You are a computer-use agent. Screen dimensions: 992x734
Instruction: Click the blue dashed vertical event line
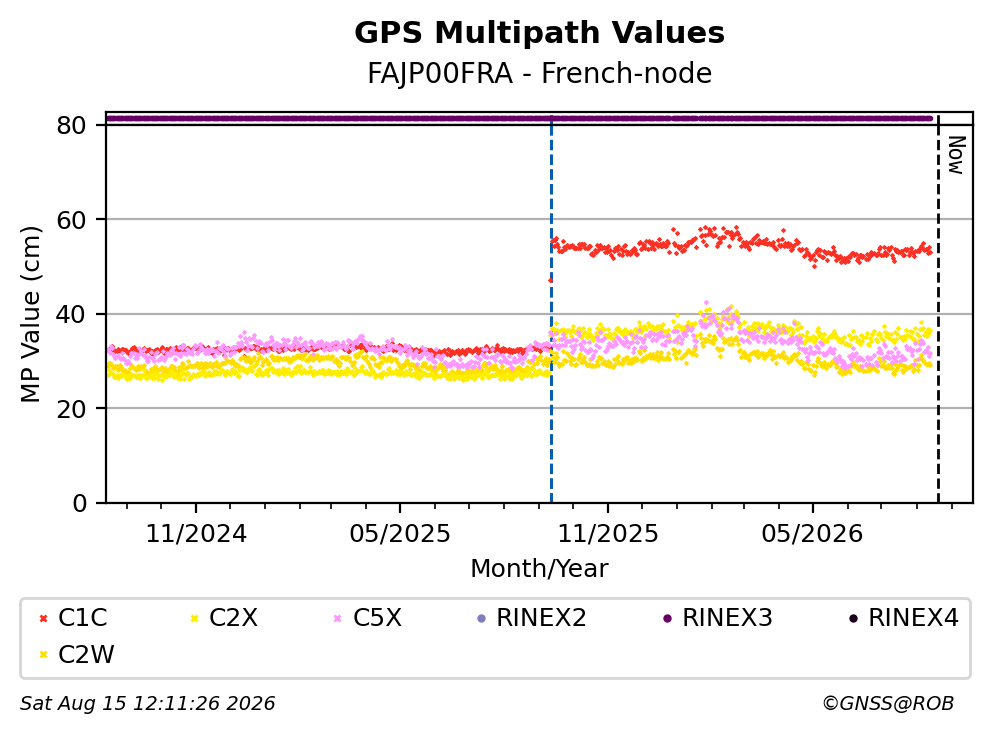pos(551,310)
